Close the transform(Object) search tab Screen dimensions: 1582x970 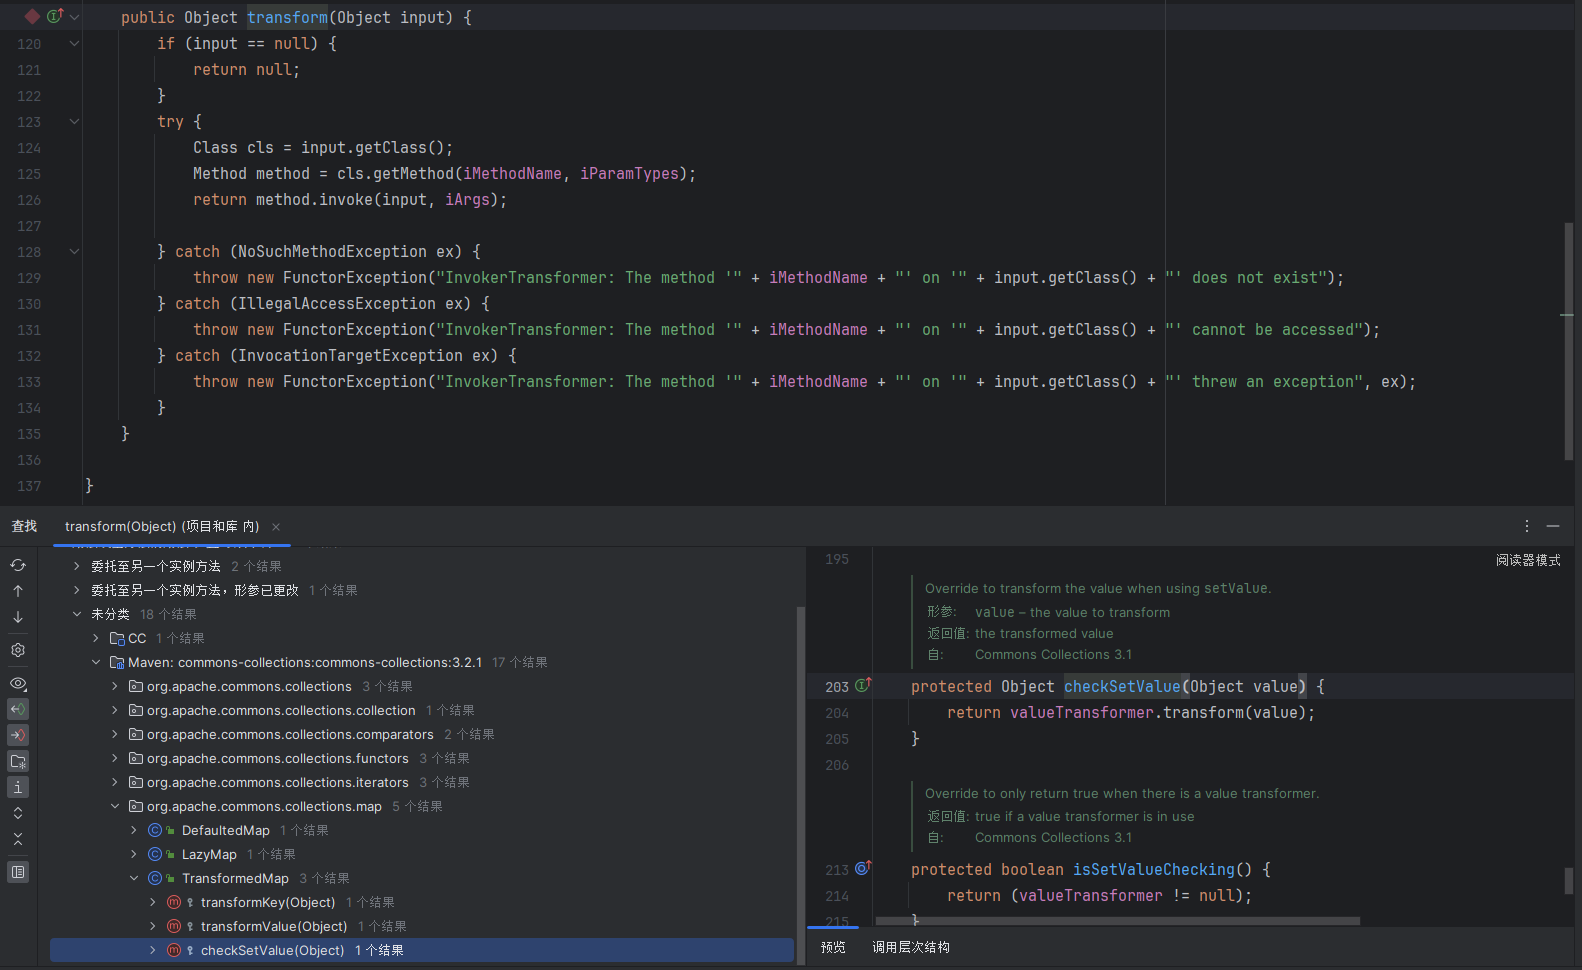pos(276,527)
